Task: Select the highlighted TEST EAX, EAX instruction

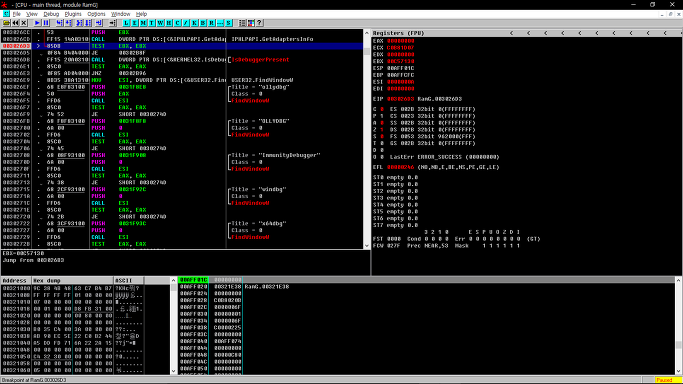Action: point(182,46)
